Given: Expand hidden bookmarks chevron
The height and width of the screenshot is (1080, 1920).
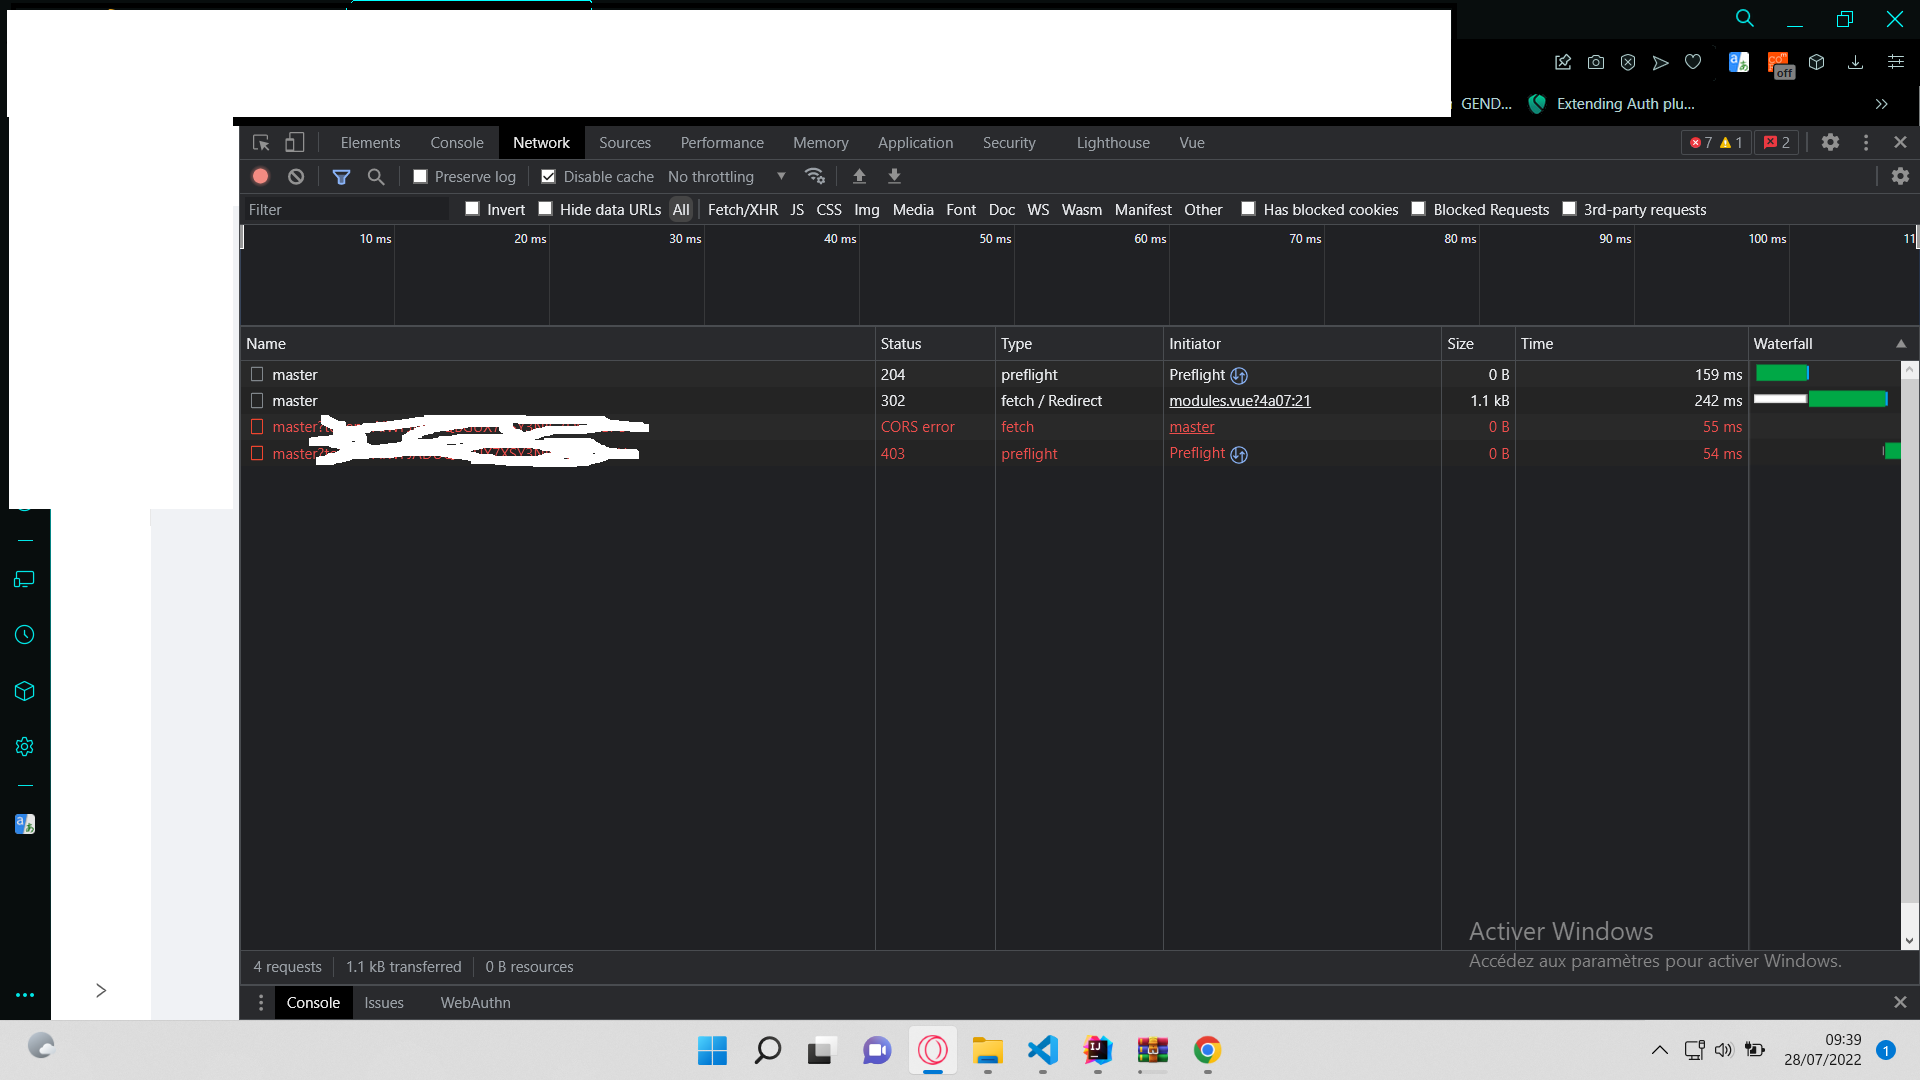Looking at the screenshot, I should point(1881,104).
